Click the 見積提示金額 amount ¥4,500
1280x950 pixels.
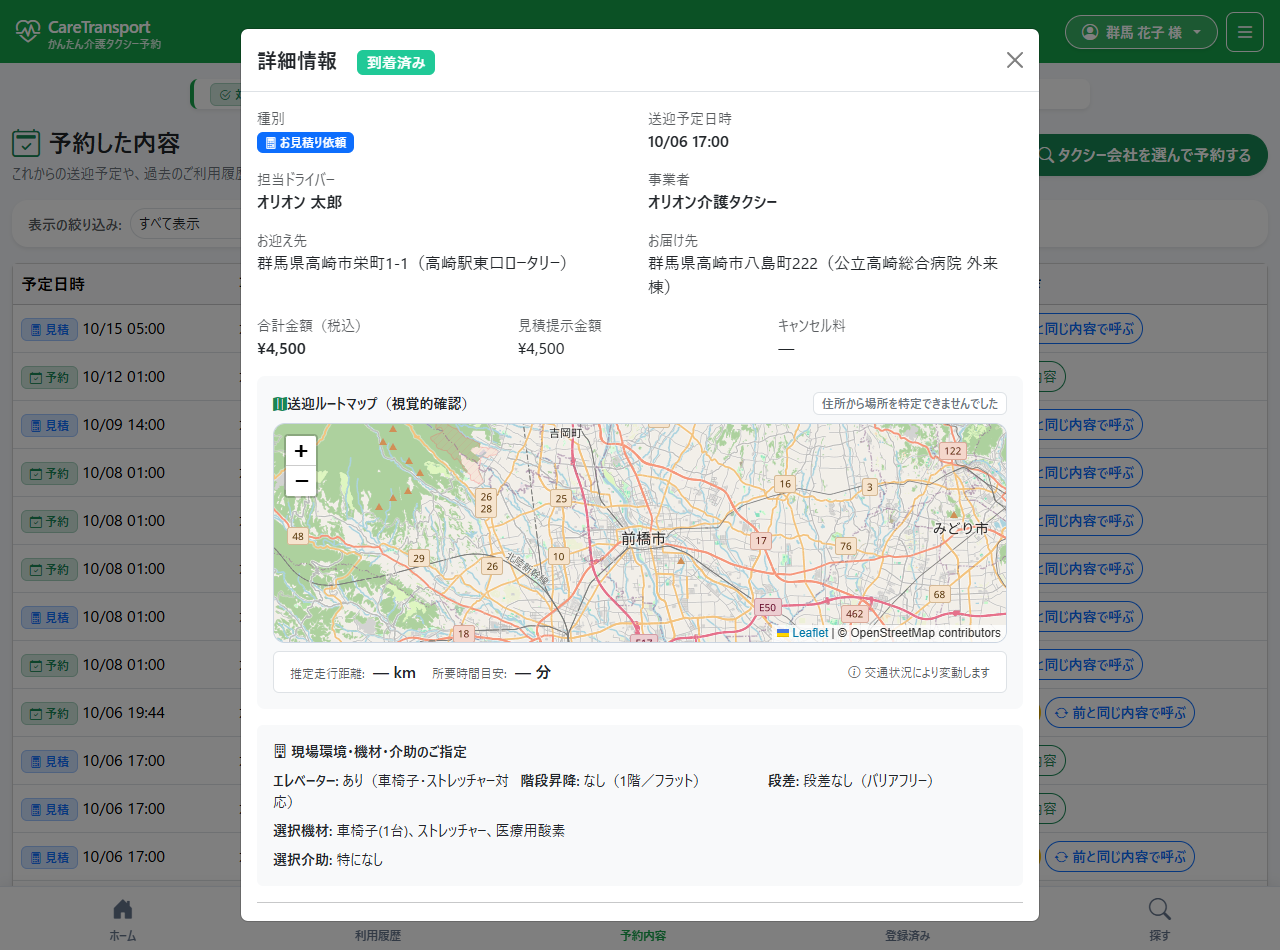[x=541, y=349]
